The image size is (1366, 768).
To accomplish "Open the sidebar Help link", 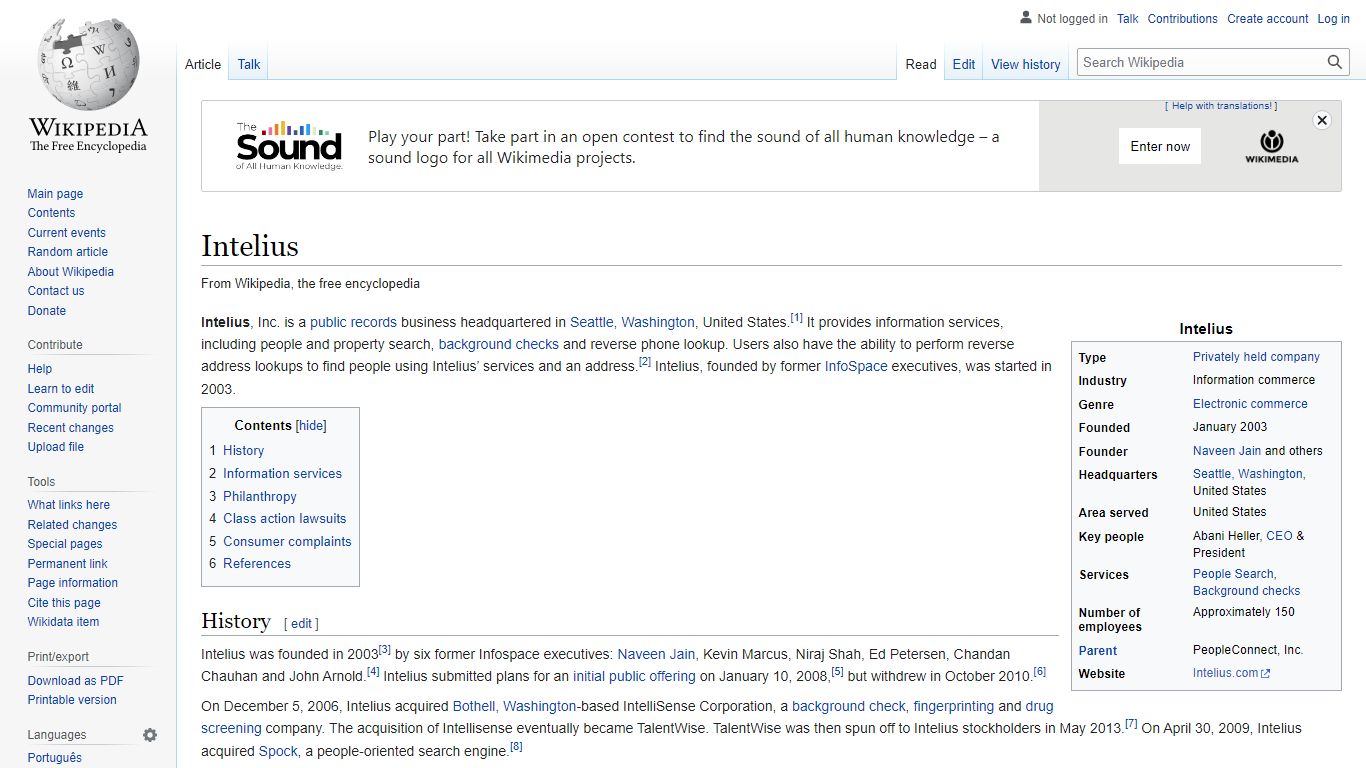I will click(40, 369).
